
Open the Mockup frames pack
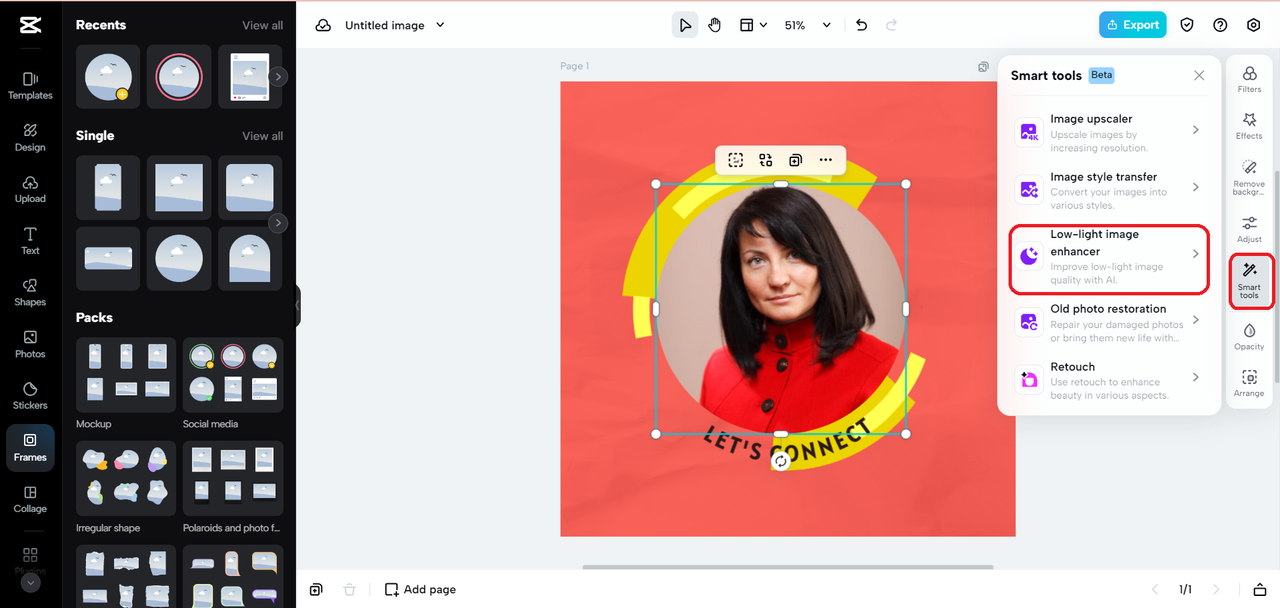126,376
